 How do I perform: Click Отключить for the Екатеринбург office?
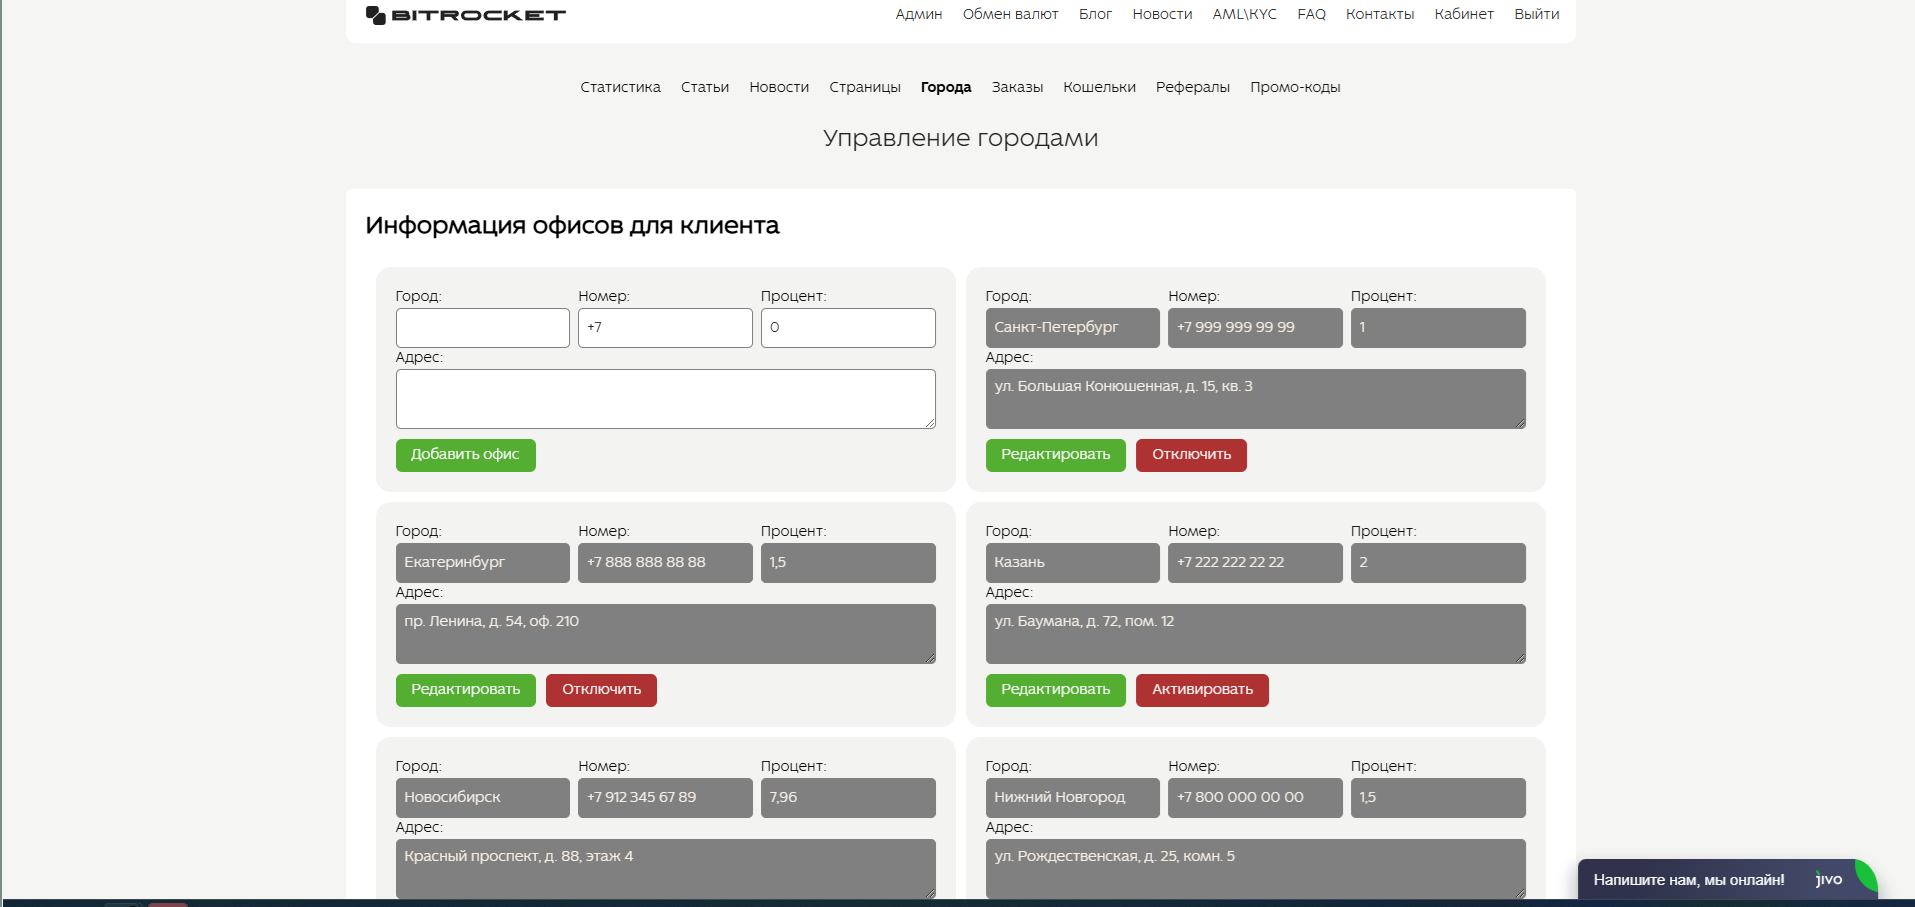click(601, 690)
